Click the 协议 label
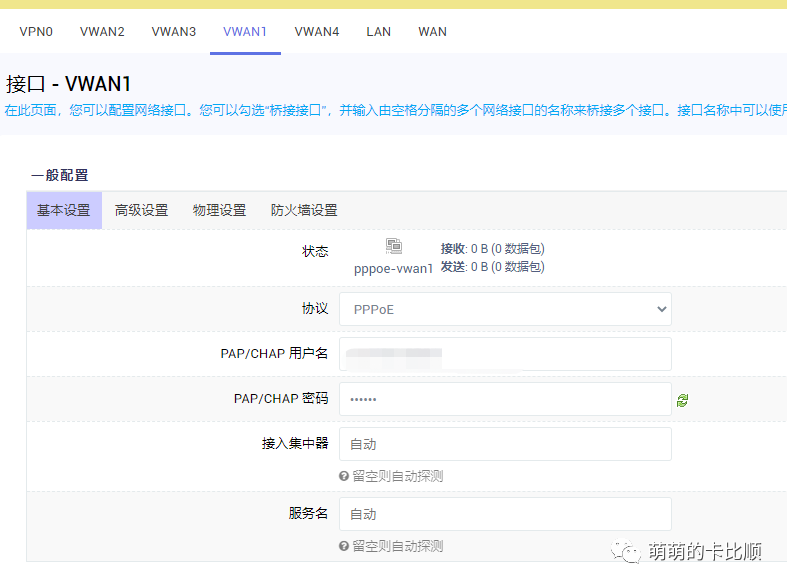This screenshot has height=586, width=787. pyautogui.click(x=315, y=309)
